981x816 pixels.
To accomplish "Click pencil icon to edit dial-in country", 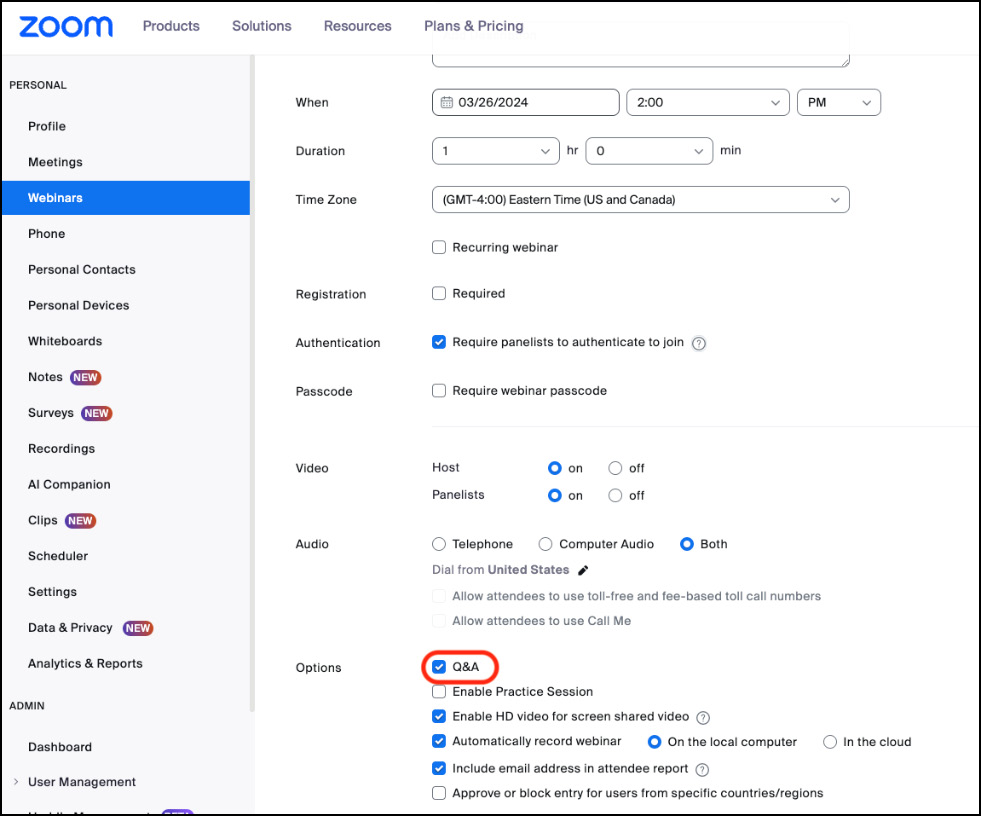I will pyautogui.click(x=583, y=570).
